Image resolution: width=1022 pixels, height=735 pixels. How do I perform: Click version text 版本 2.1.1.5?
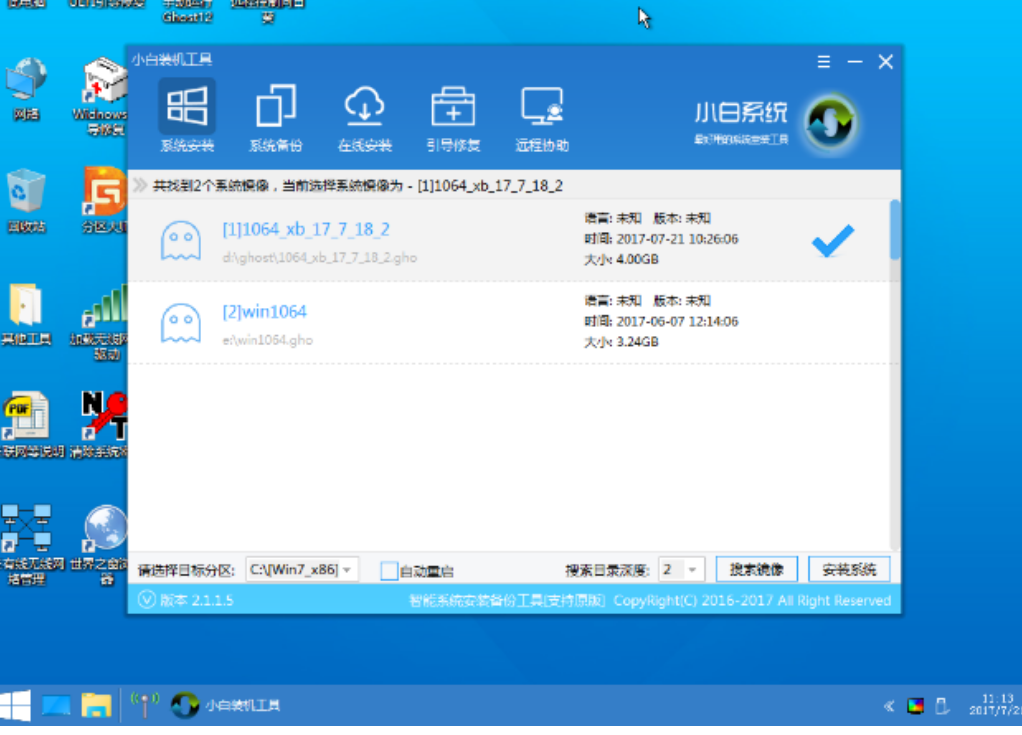196,600
